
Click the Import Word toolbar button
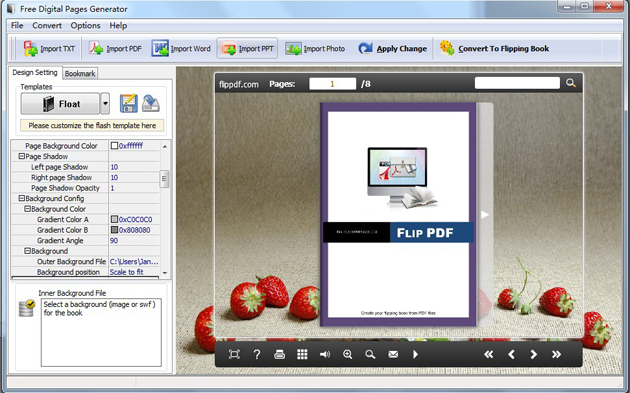point(181,49)
